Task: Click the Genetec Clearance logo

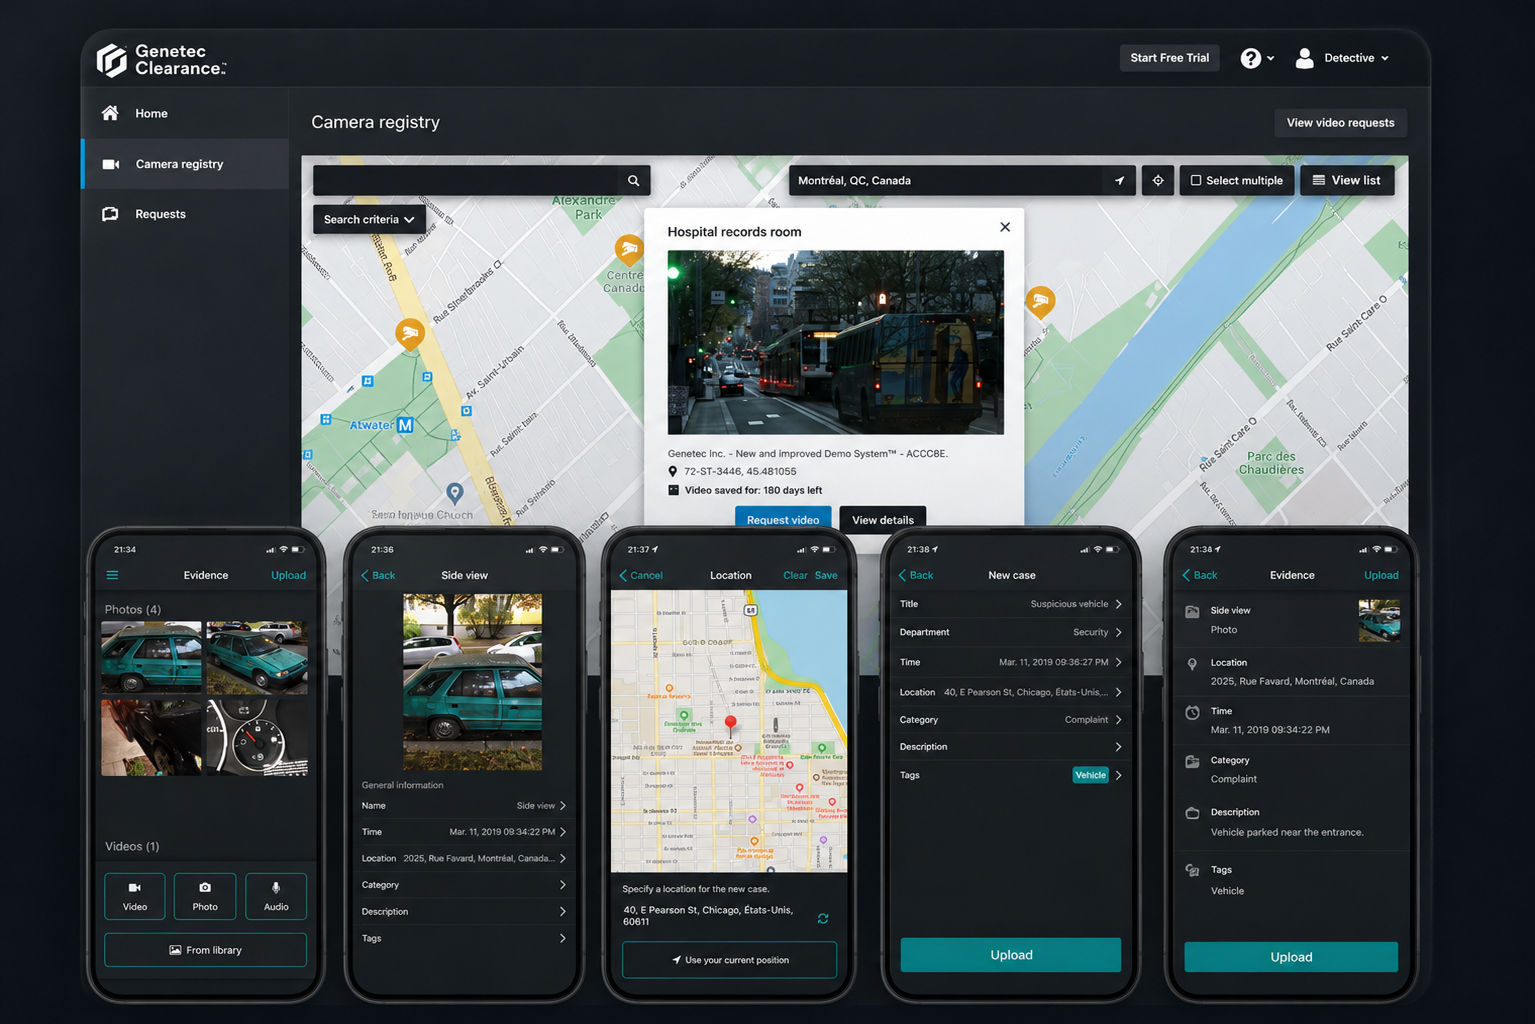Action: click(x=161, y=60)
